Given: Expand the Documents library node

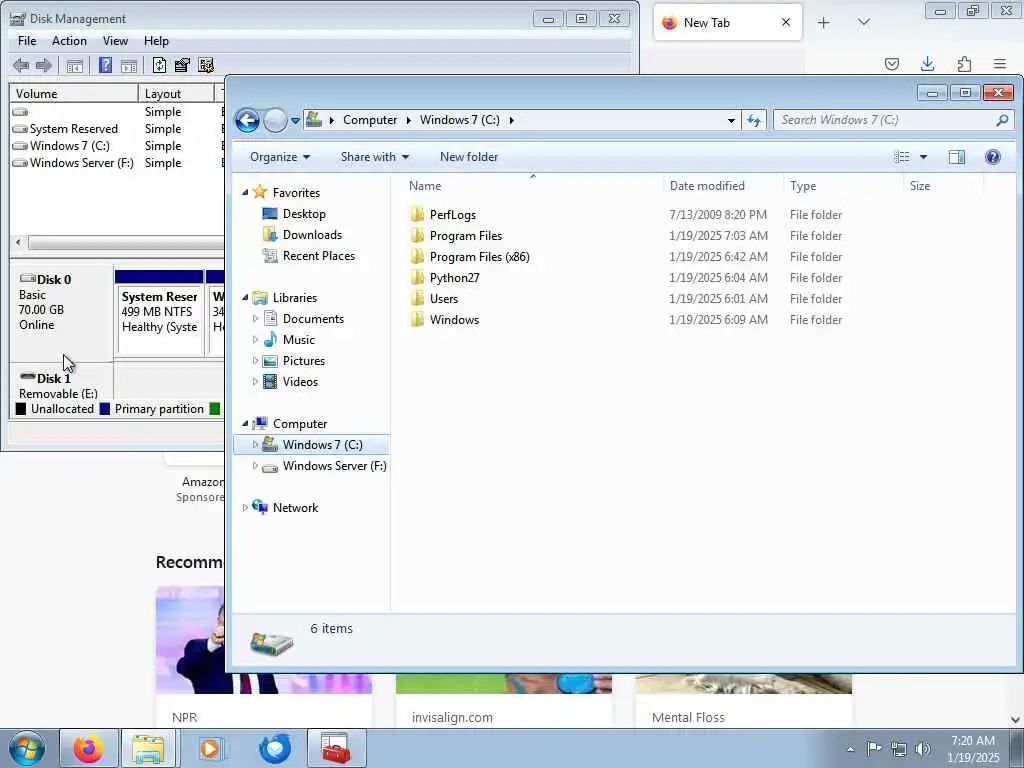Looking at the screenshot, I should 255,319.
